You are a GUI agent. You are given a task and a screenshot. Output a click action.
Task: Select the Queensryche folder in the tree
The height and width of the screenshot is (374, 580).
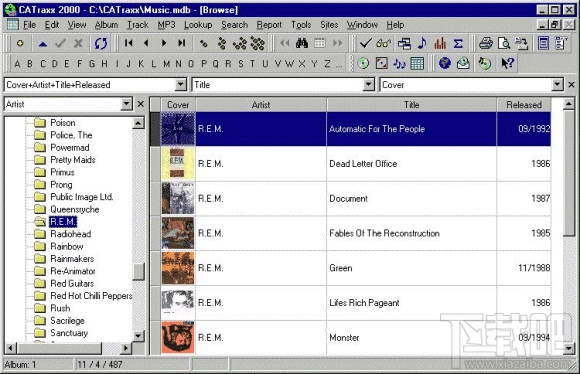click(74, 209)
